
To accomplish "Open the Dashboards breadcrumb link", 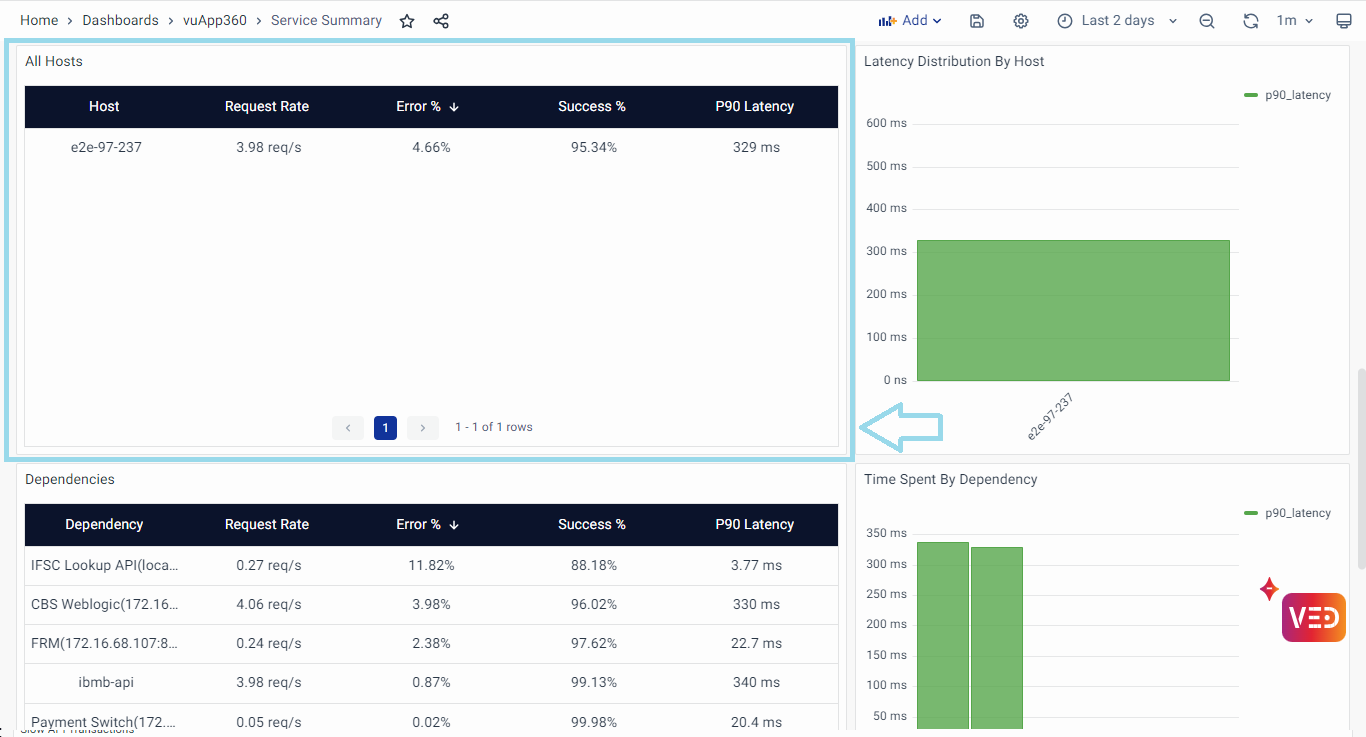I will click(x=120, y=21).
